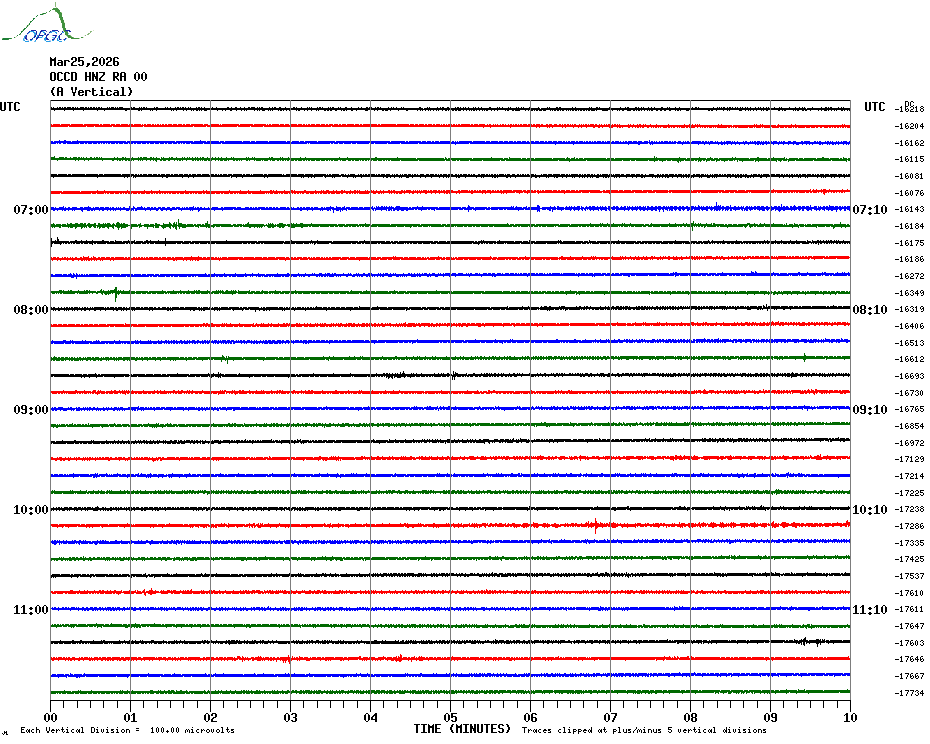
Task: Click the 05 minute tick label
Action: tap(450, 717)
